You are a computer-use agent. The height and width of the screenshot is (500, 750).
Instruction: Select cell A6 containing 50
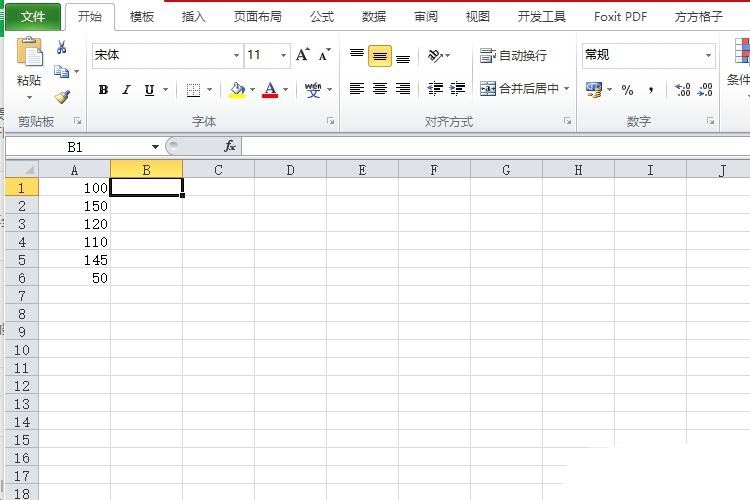(75, 278)
